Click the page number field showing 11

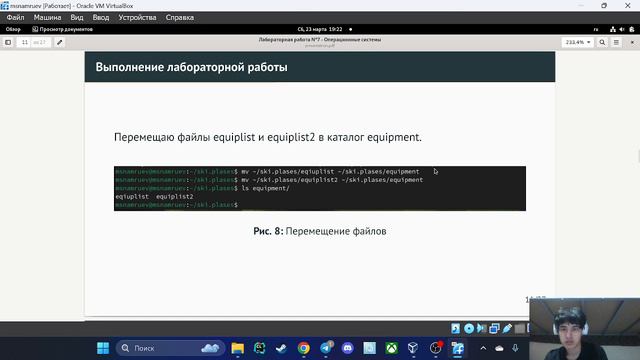coord(24,42)
